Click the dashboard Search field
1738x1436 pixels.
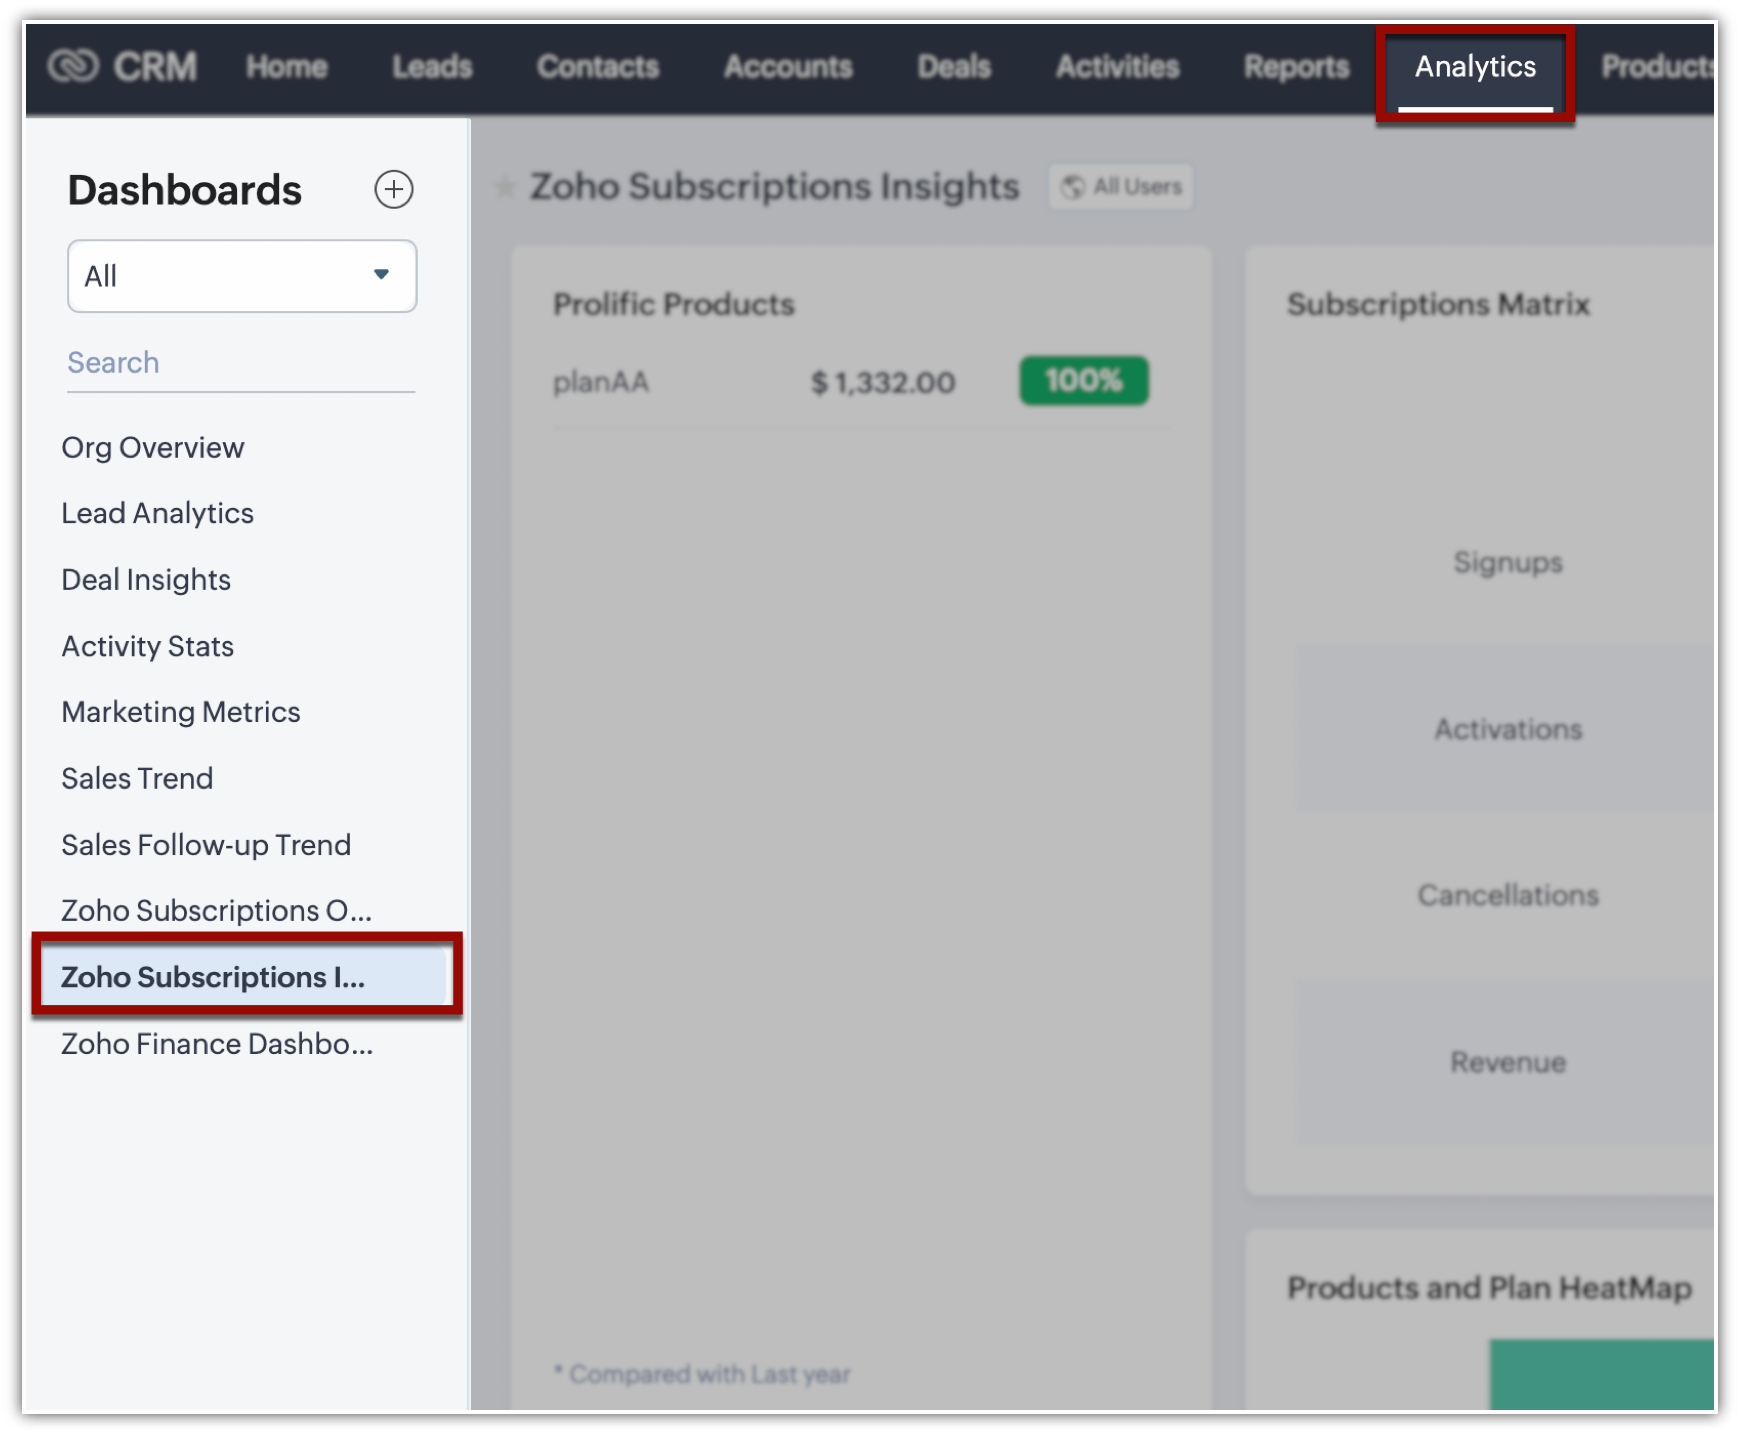click(x=241, y=363)
